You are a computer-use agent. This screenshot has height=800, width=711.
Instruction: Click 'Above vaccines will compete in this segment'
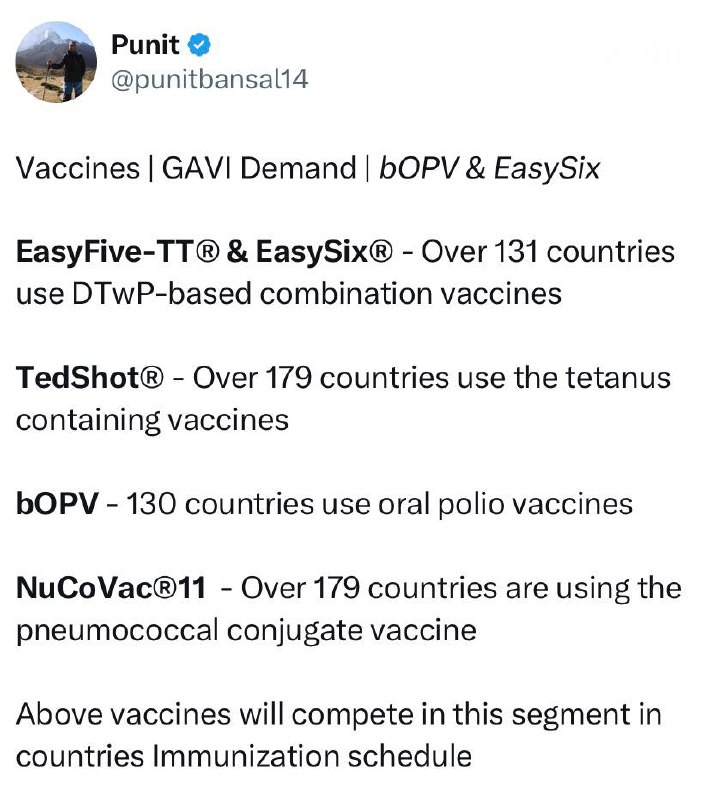tap(337, 715)
